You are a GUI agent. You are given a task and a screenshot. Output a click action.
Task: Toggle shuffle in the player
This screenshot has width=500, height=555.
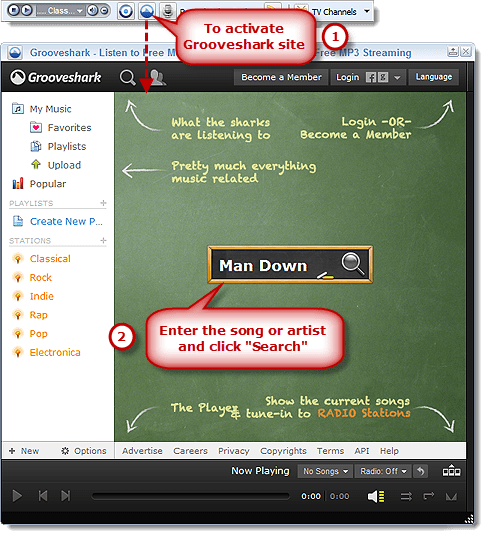(x=406, y=496)
